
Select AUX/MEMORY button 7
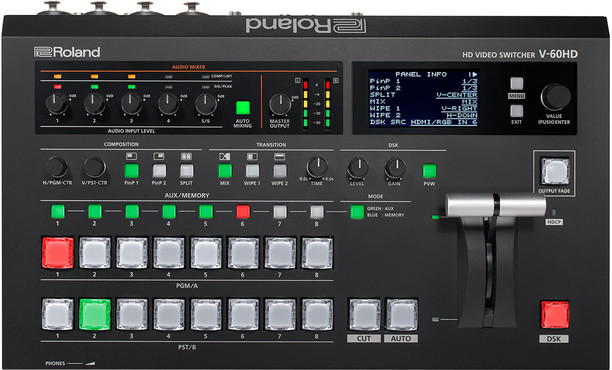pyautogui.click(x=280, y=212)
